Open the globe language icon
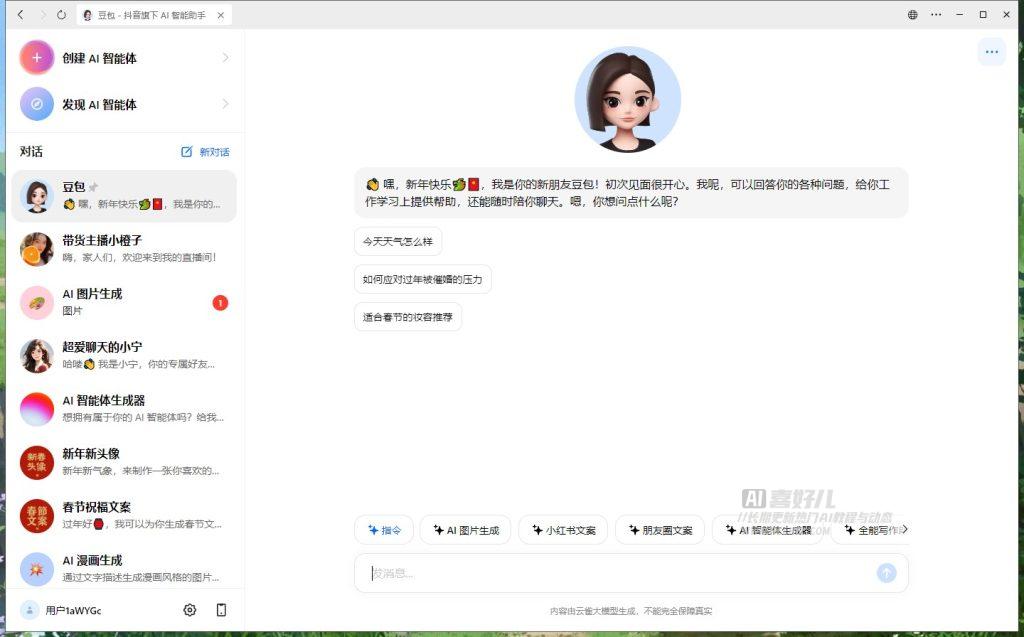This screenshot has width=1024, height=637. [x=912, y=14]
